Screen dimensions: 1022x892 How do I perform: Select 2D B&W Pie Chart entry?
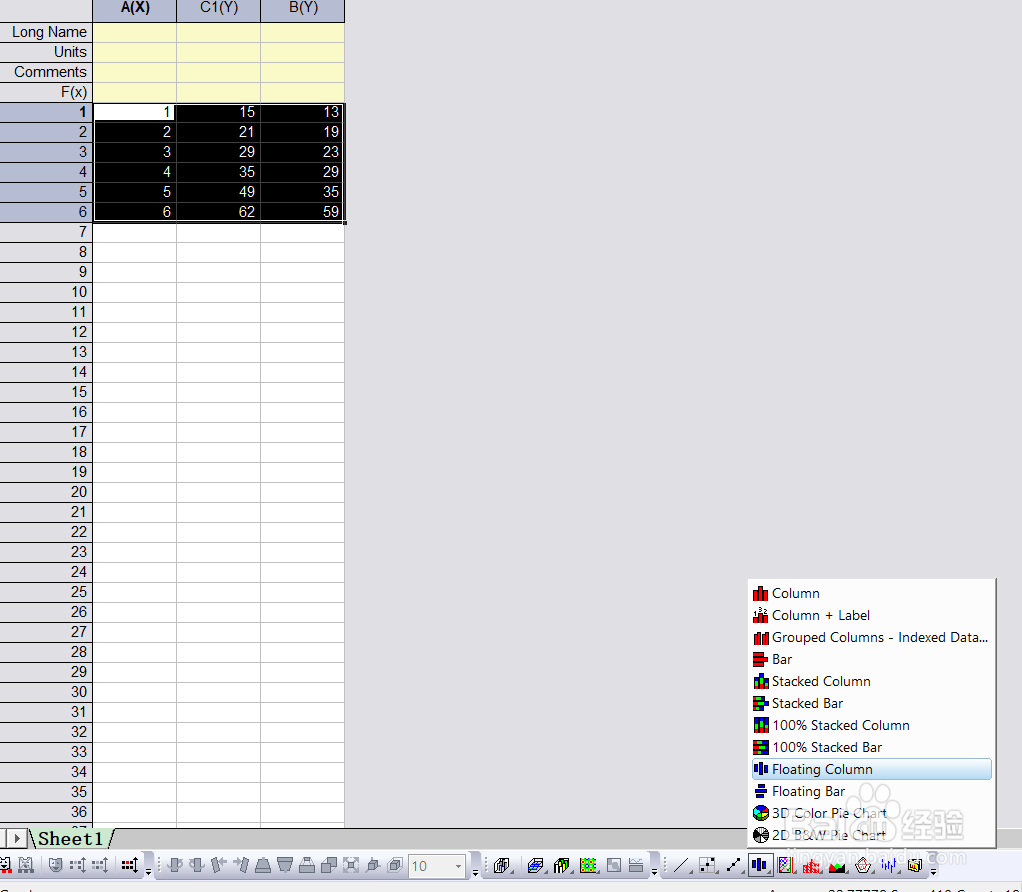tap(871, 835)
